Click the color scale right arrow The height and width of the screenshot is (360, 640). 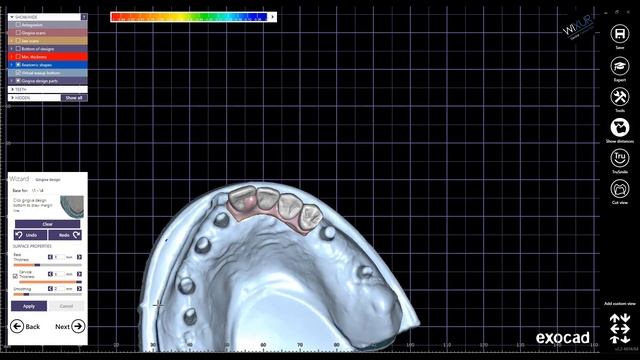tap(272, 17)
